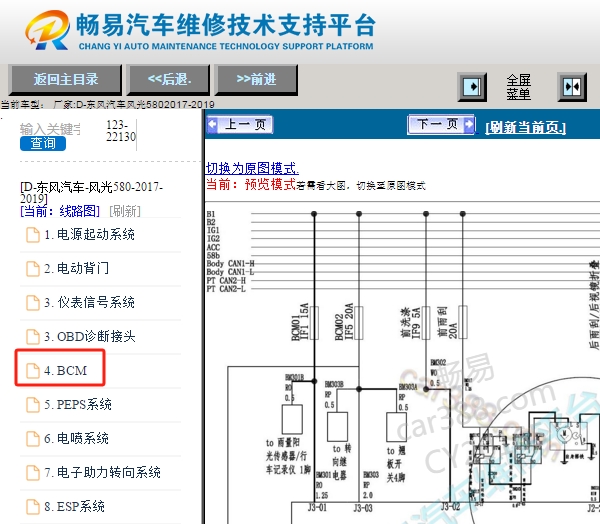The image size is (600, 524).
Task: Click document icon beside 4. BCM
Action: pos(33,371)
